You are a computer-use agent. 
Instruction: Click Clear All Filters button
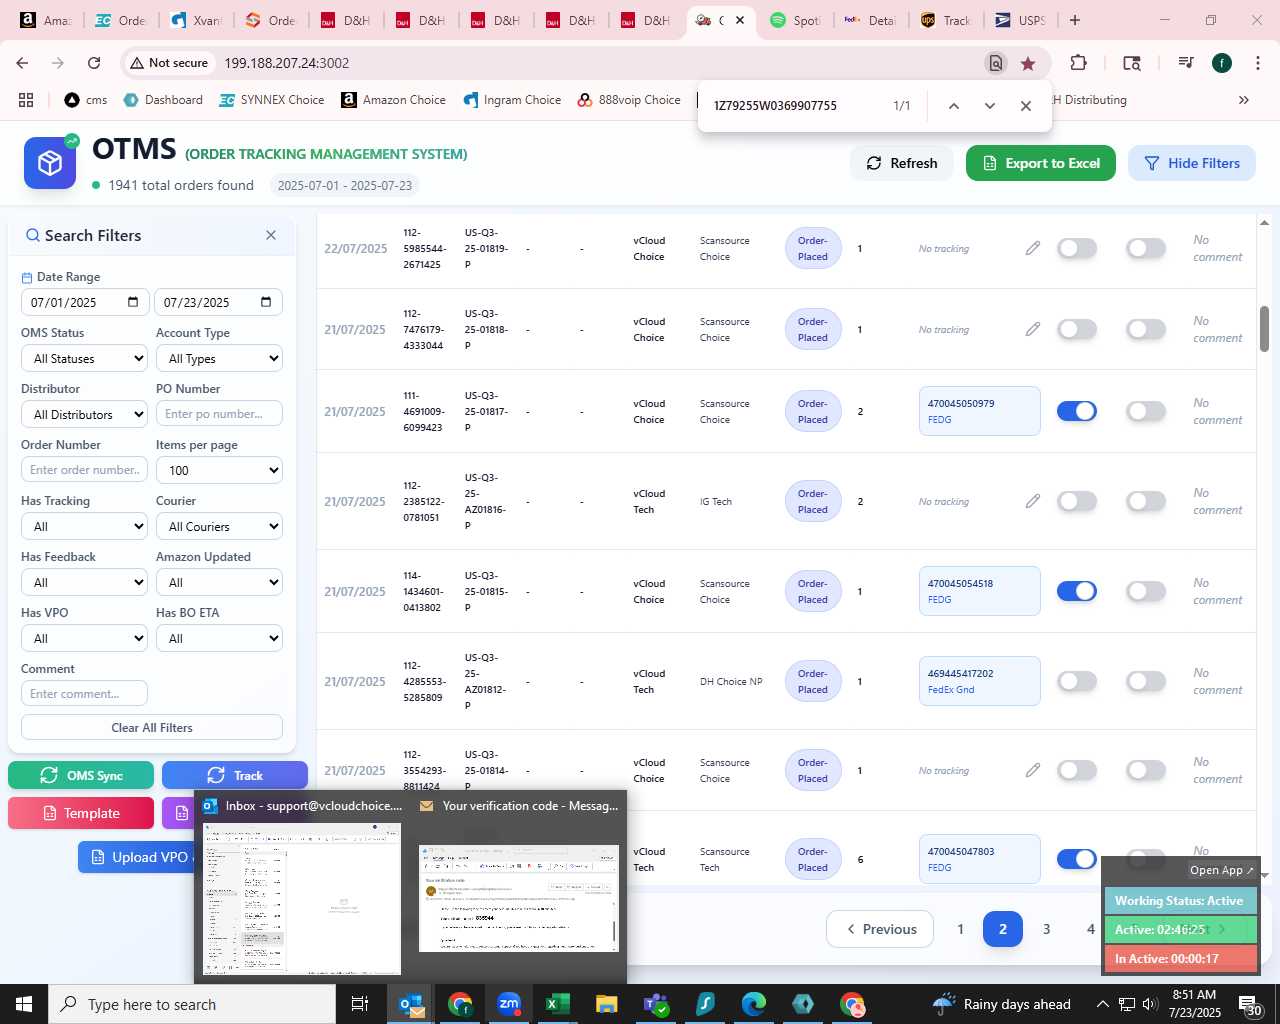(x=152, y=727)
